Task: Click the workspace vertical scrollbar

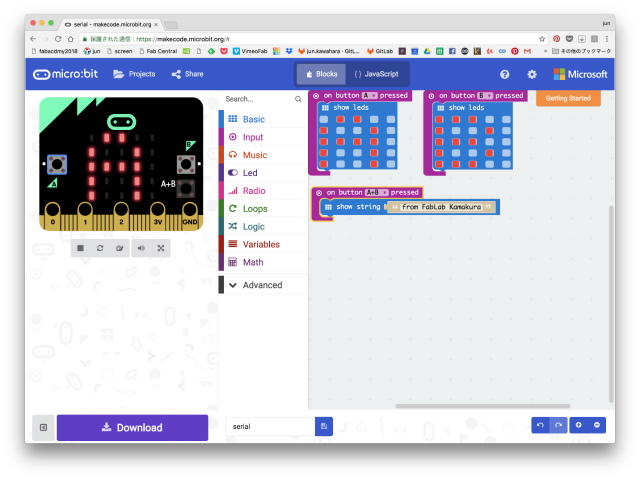Action: pyautogui.click(x=611, y=304)
